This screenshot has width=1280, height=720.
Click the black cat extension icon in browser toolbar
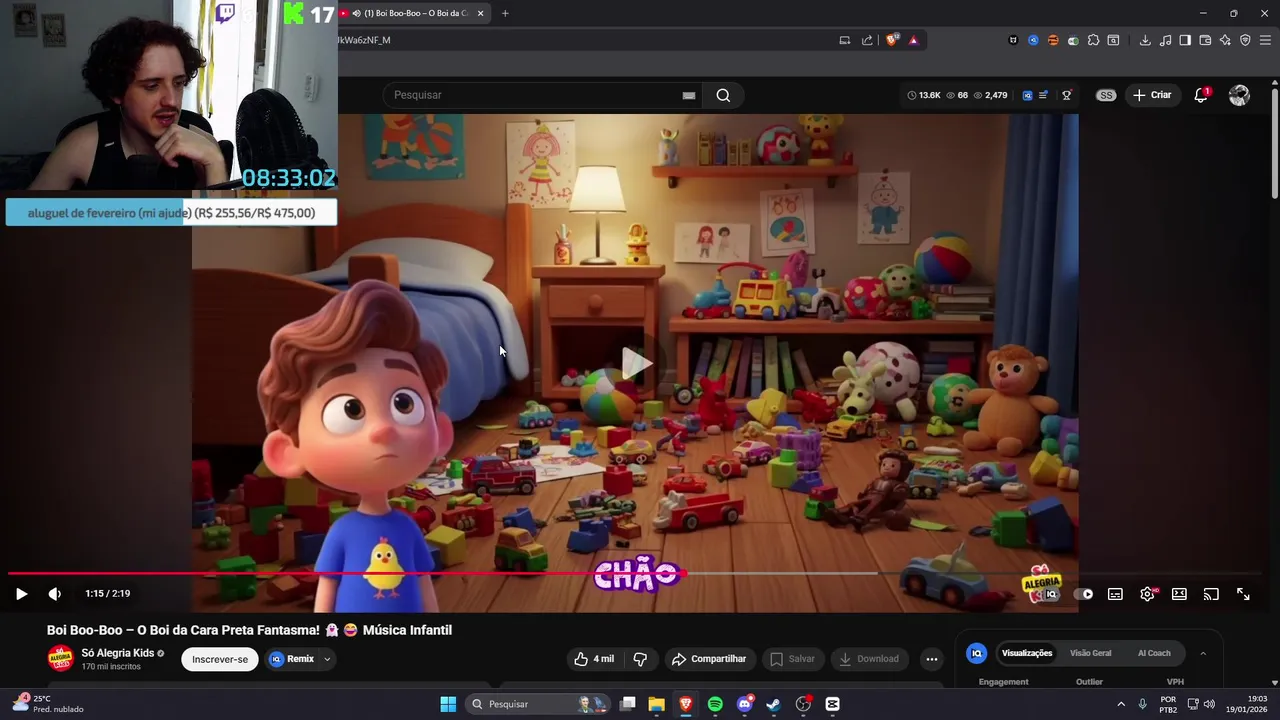pyautogui.click(x=1013, y=40)
